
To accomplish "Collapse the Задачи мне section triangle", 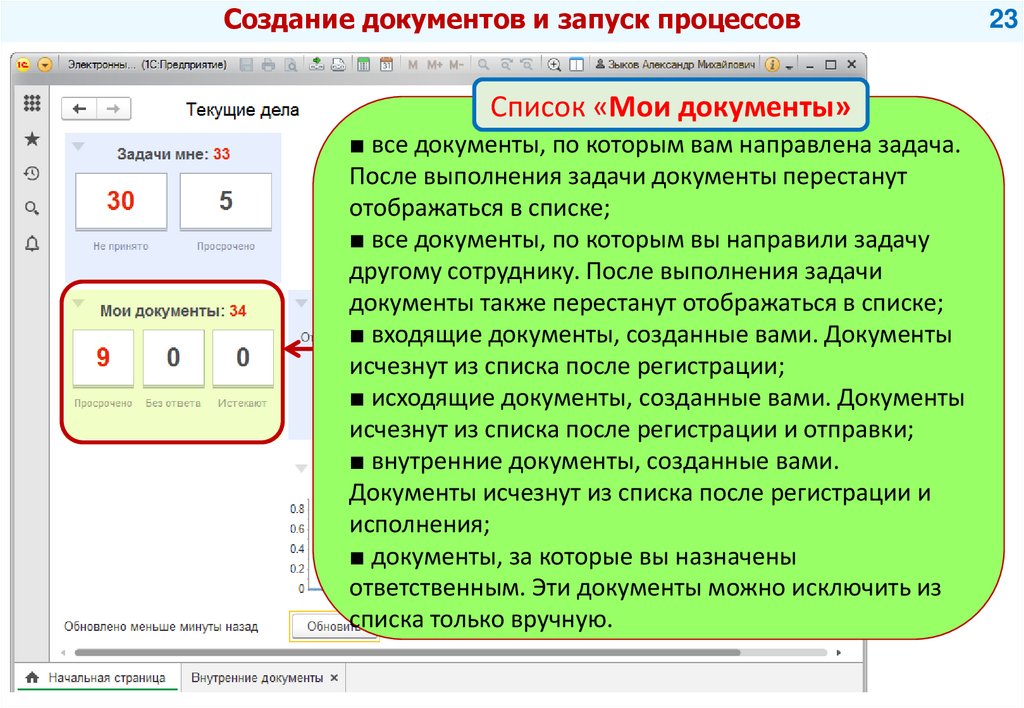I will pyautogui.click(x=78, y=146).
